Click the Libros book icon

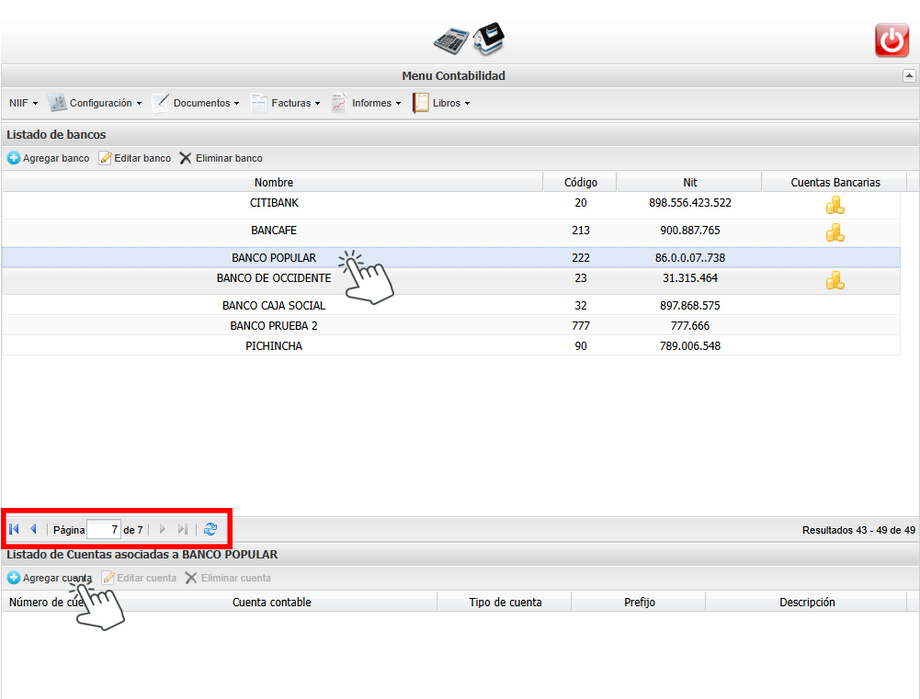420,103
